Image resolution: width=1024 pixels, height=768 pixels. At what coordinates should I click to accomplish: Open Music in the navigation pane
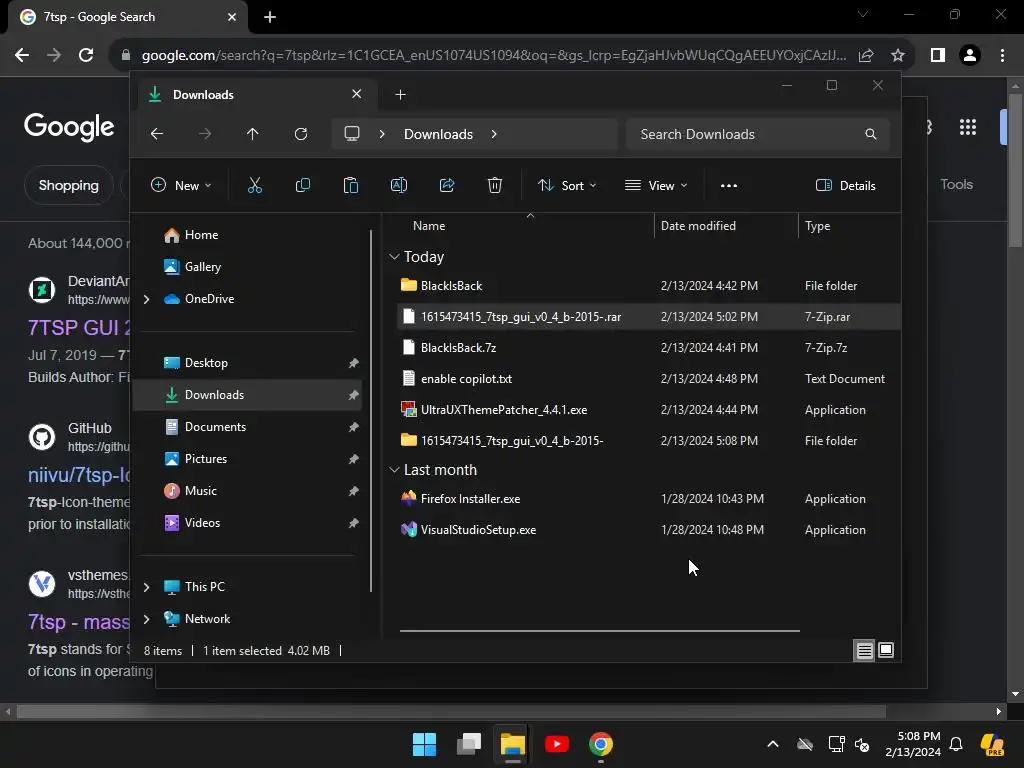point(248,491)
